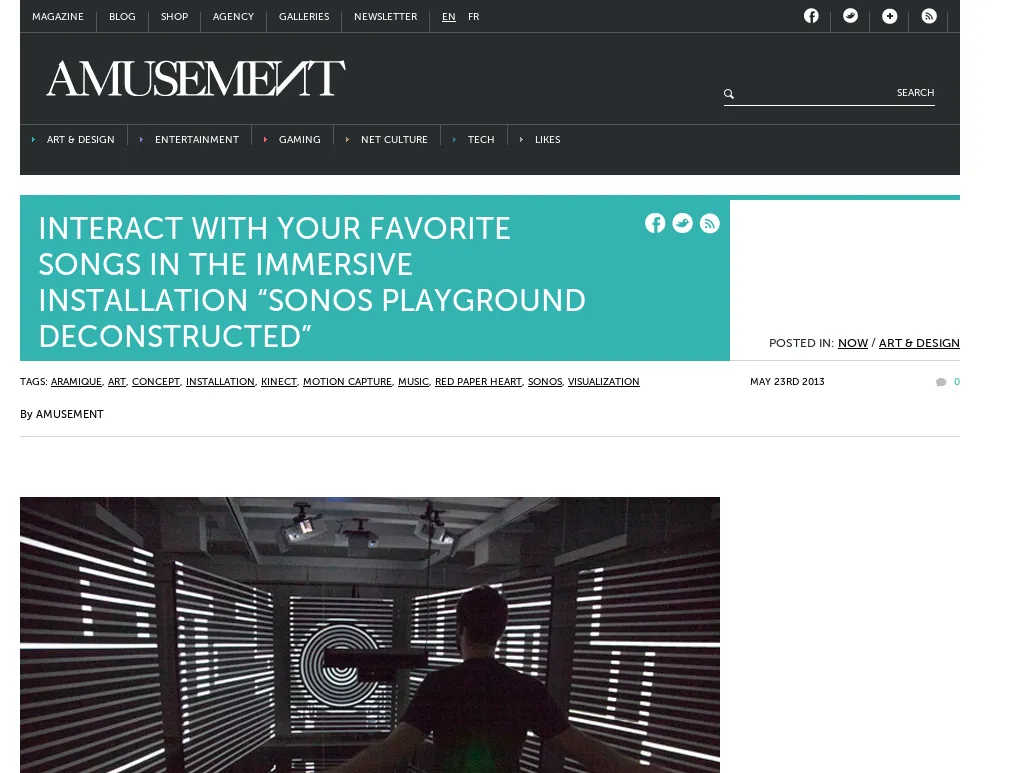Click the article headline text
1030x773 pixels.
[x=312, y=282]
